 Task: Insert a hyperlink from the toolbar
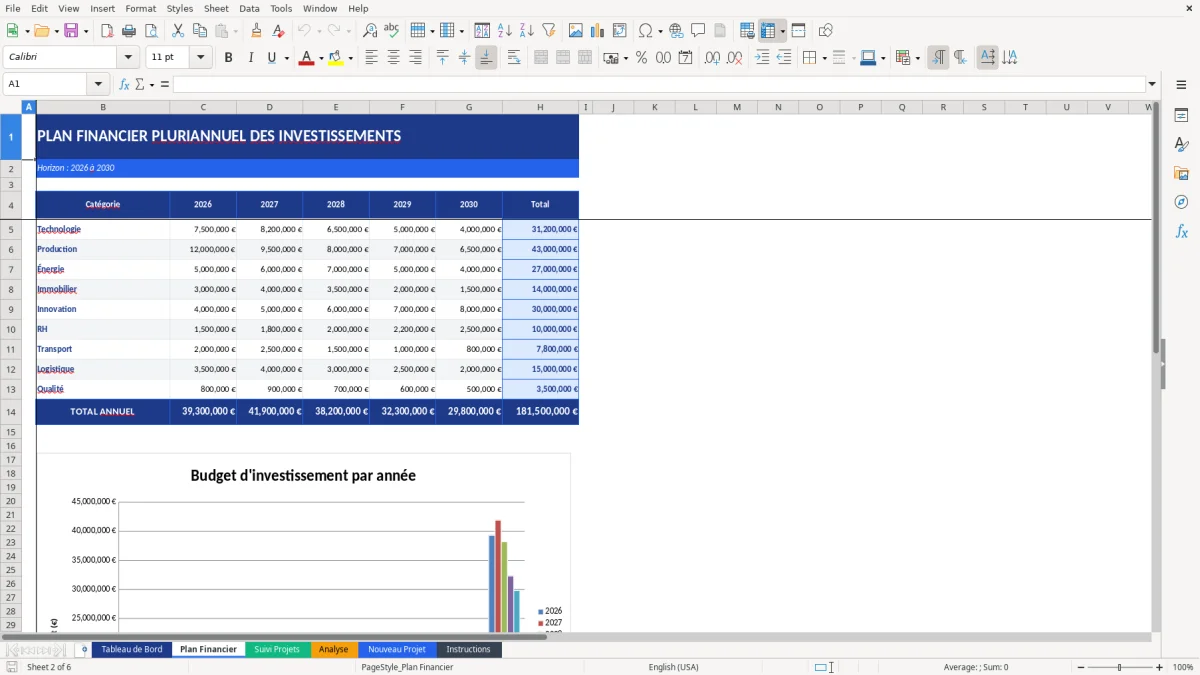point(677,30)
